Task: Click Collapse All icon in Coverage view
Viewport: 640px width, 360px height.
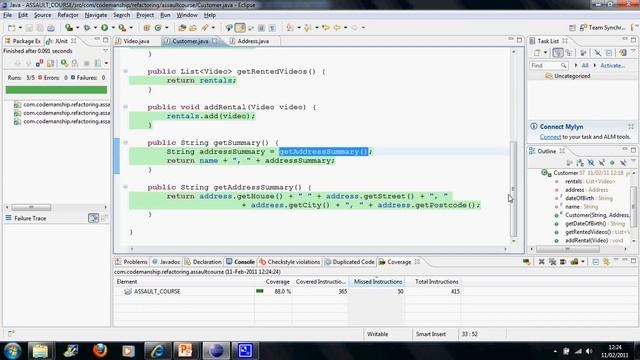Action: click(596, 262)
